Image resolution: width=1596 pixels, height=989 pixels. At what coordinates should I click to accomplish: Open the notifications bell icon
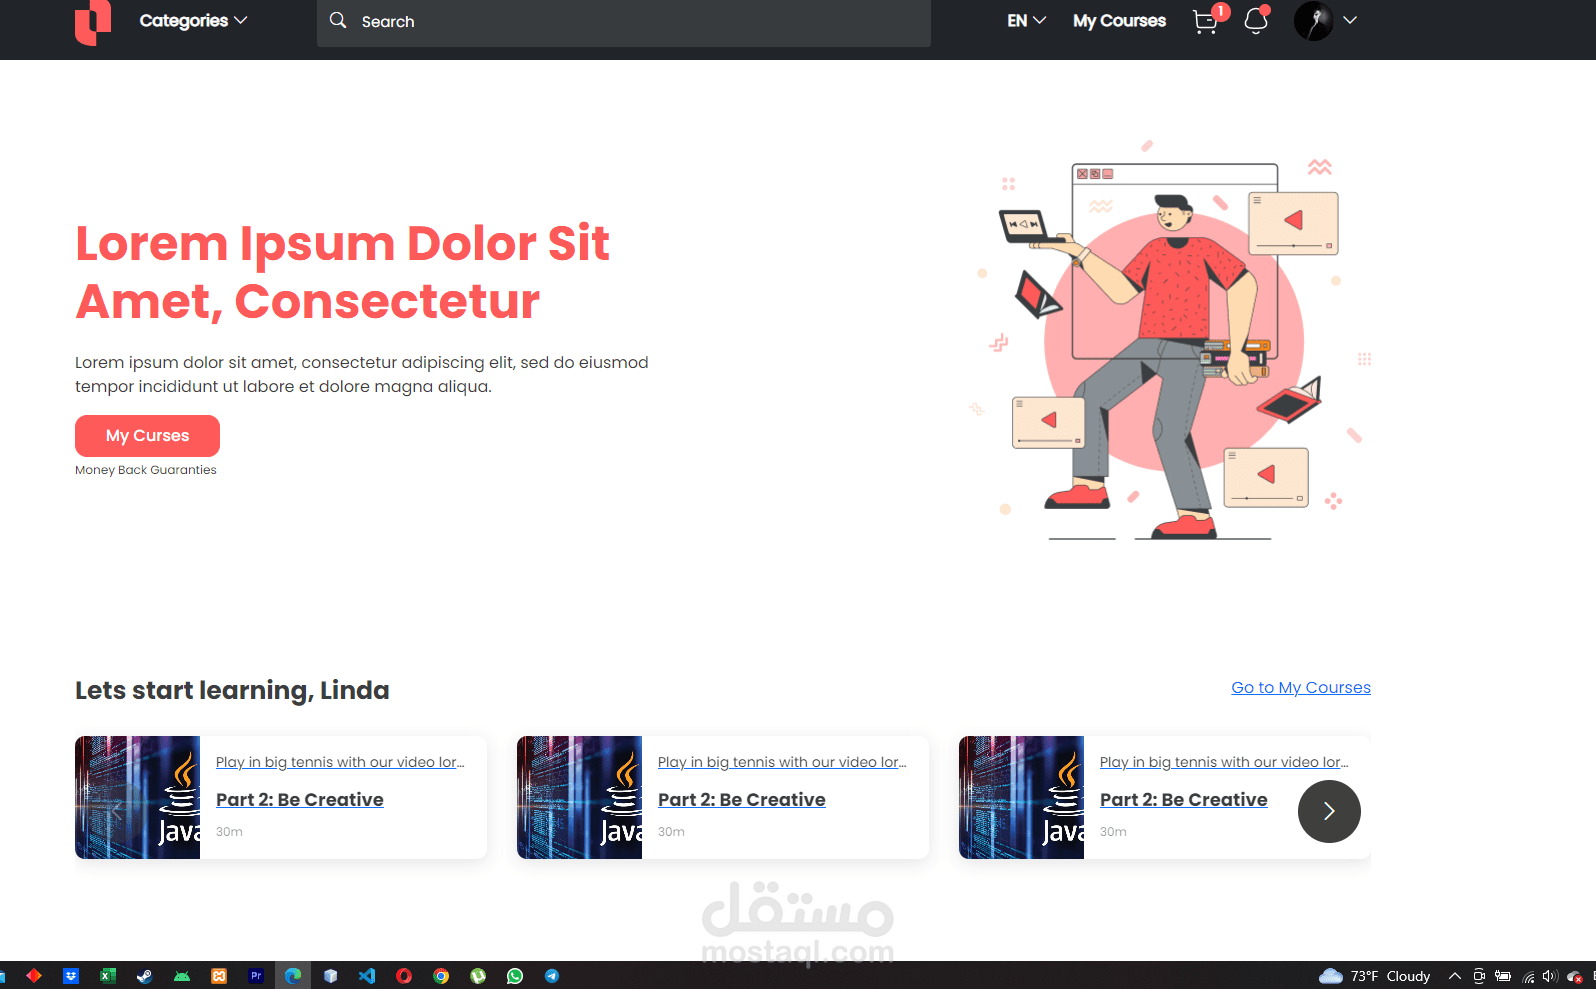coord(1256,20)
